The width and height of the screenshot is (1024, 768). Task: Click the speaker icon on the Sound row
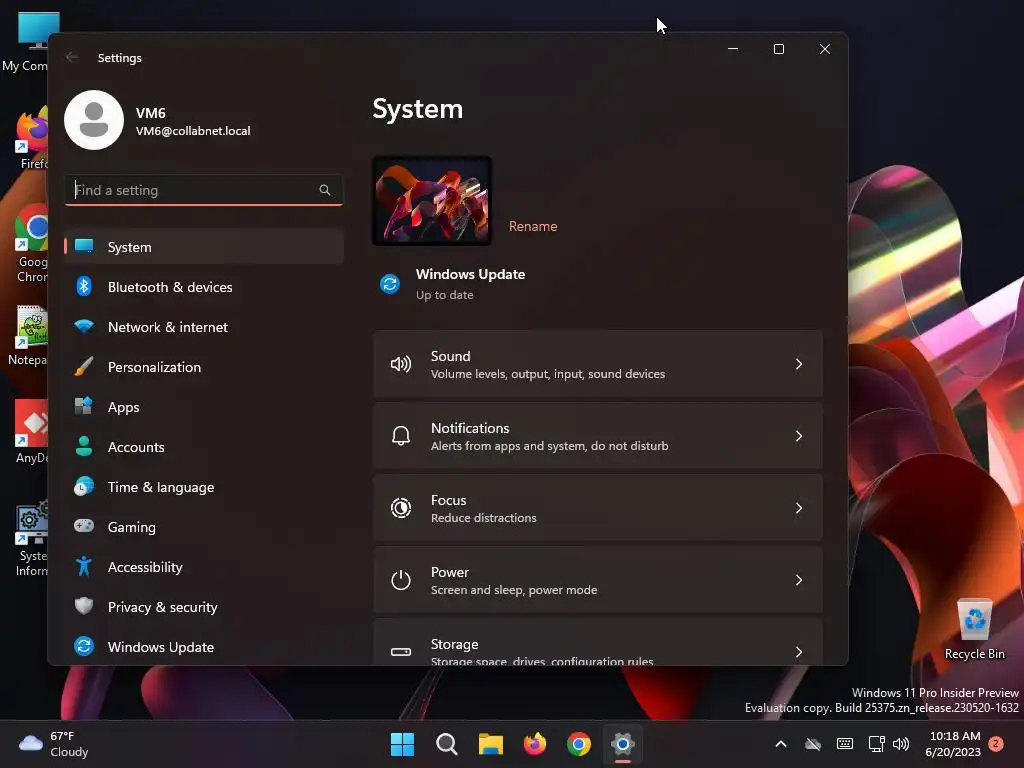pos(401,364)
